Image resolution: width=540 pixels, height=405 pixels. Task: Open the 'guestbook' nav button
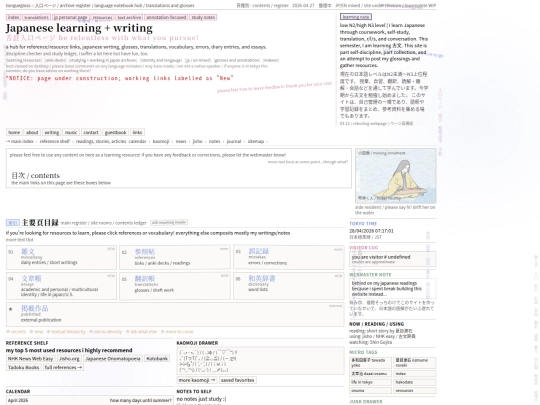pyautogui.click(x=115, y=132)
